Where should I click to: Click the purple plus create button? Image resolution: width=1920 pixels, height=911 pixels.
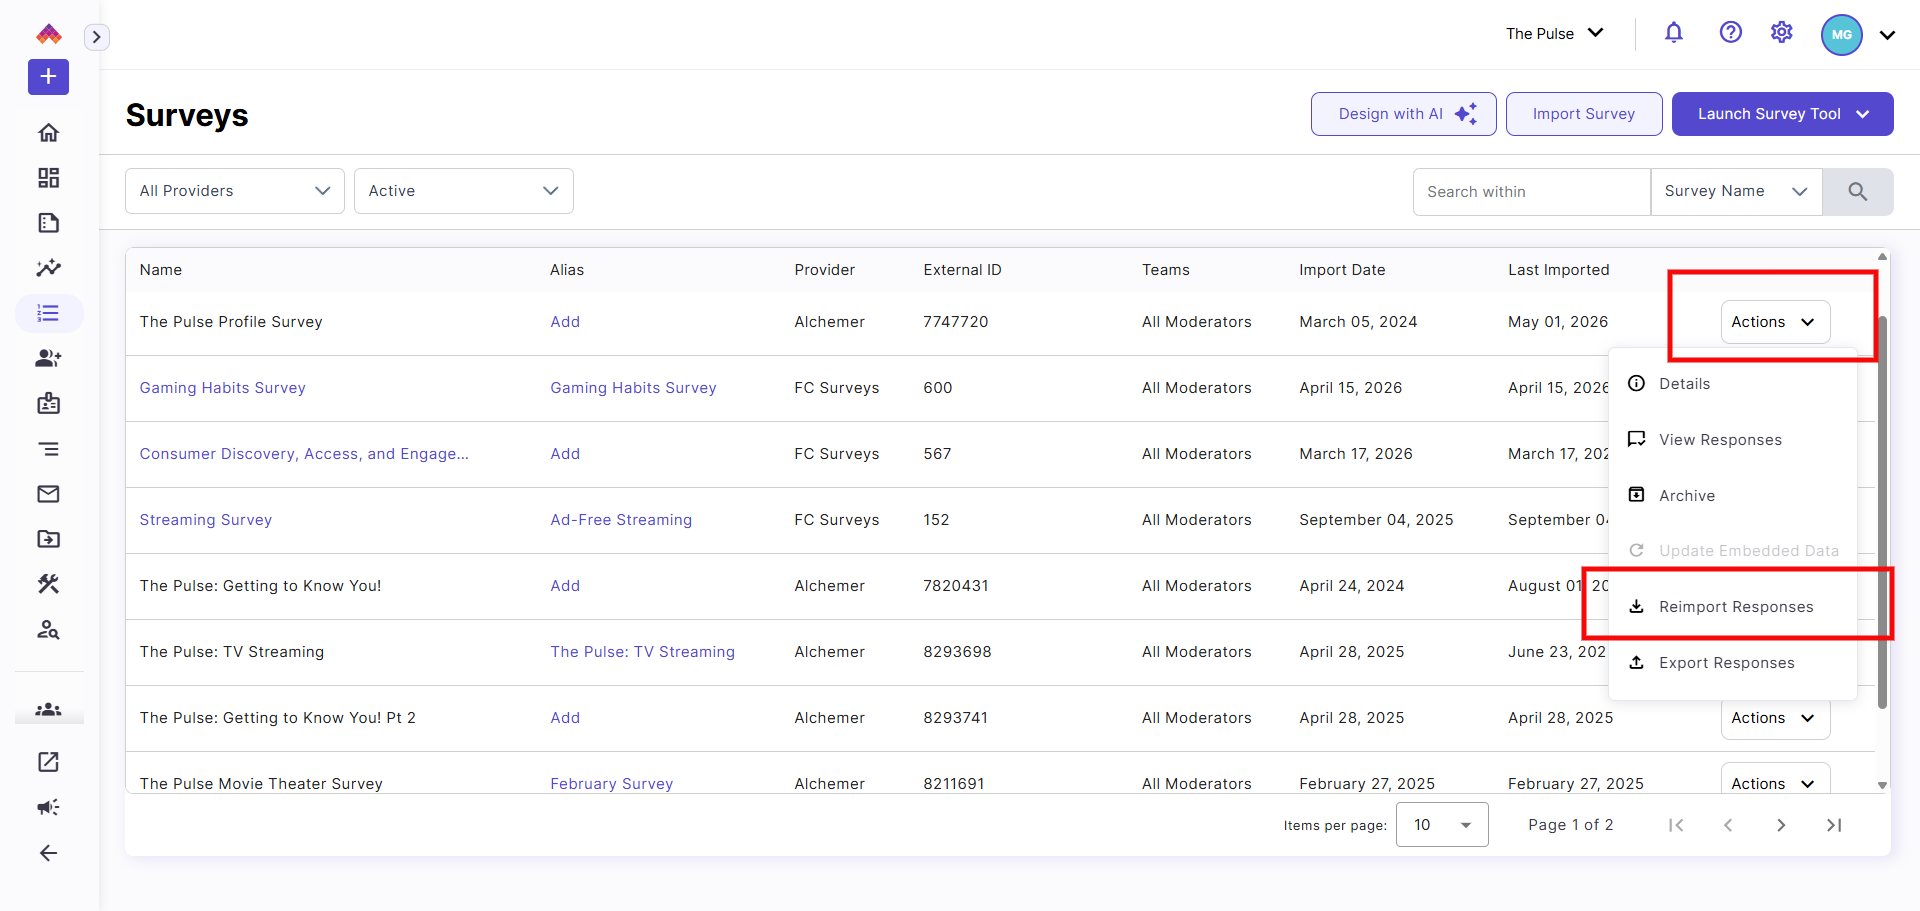(48, 77)
